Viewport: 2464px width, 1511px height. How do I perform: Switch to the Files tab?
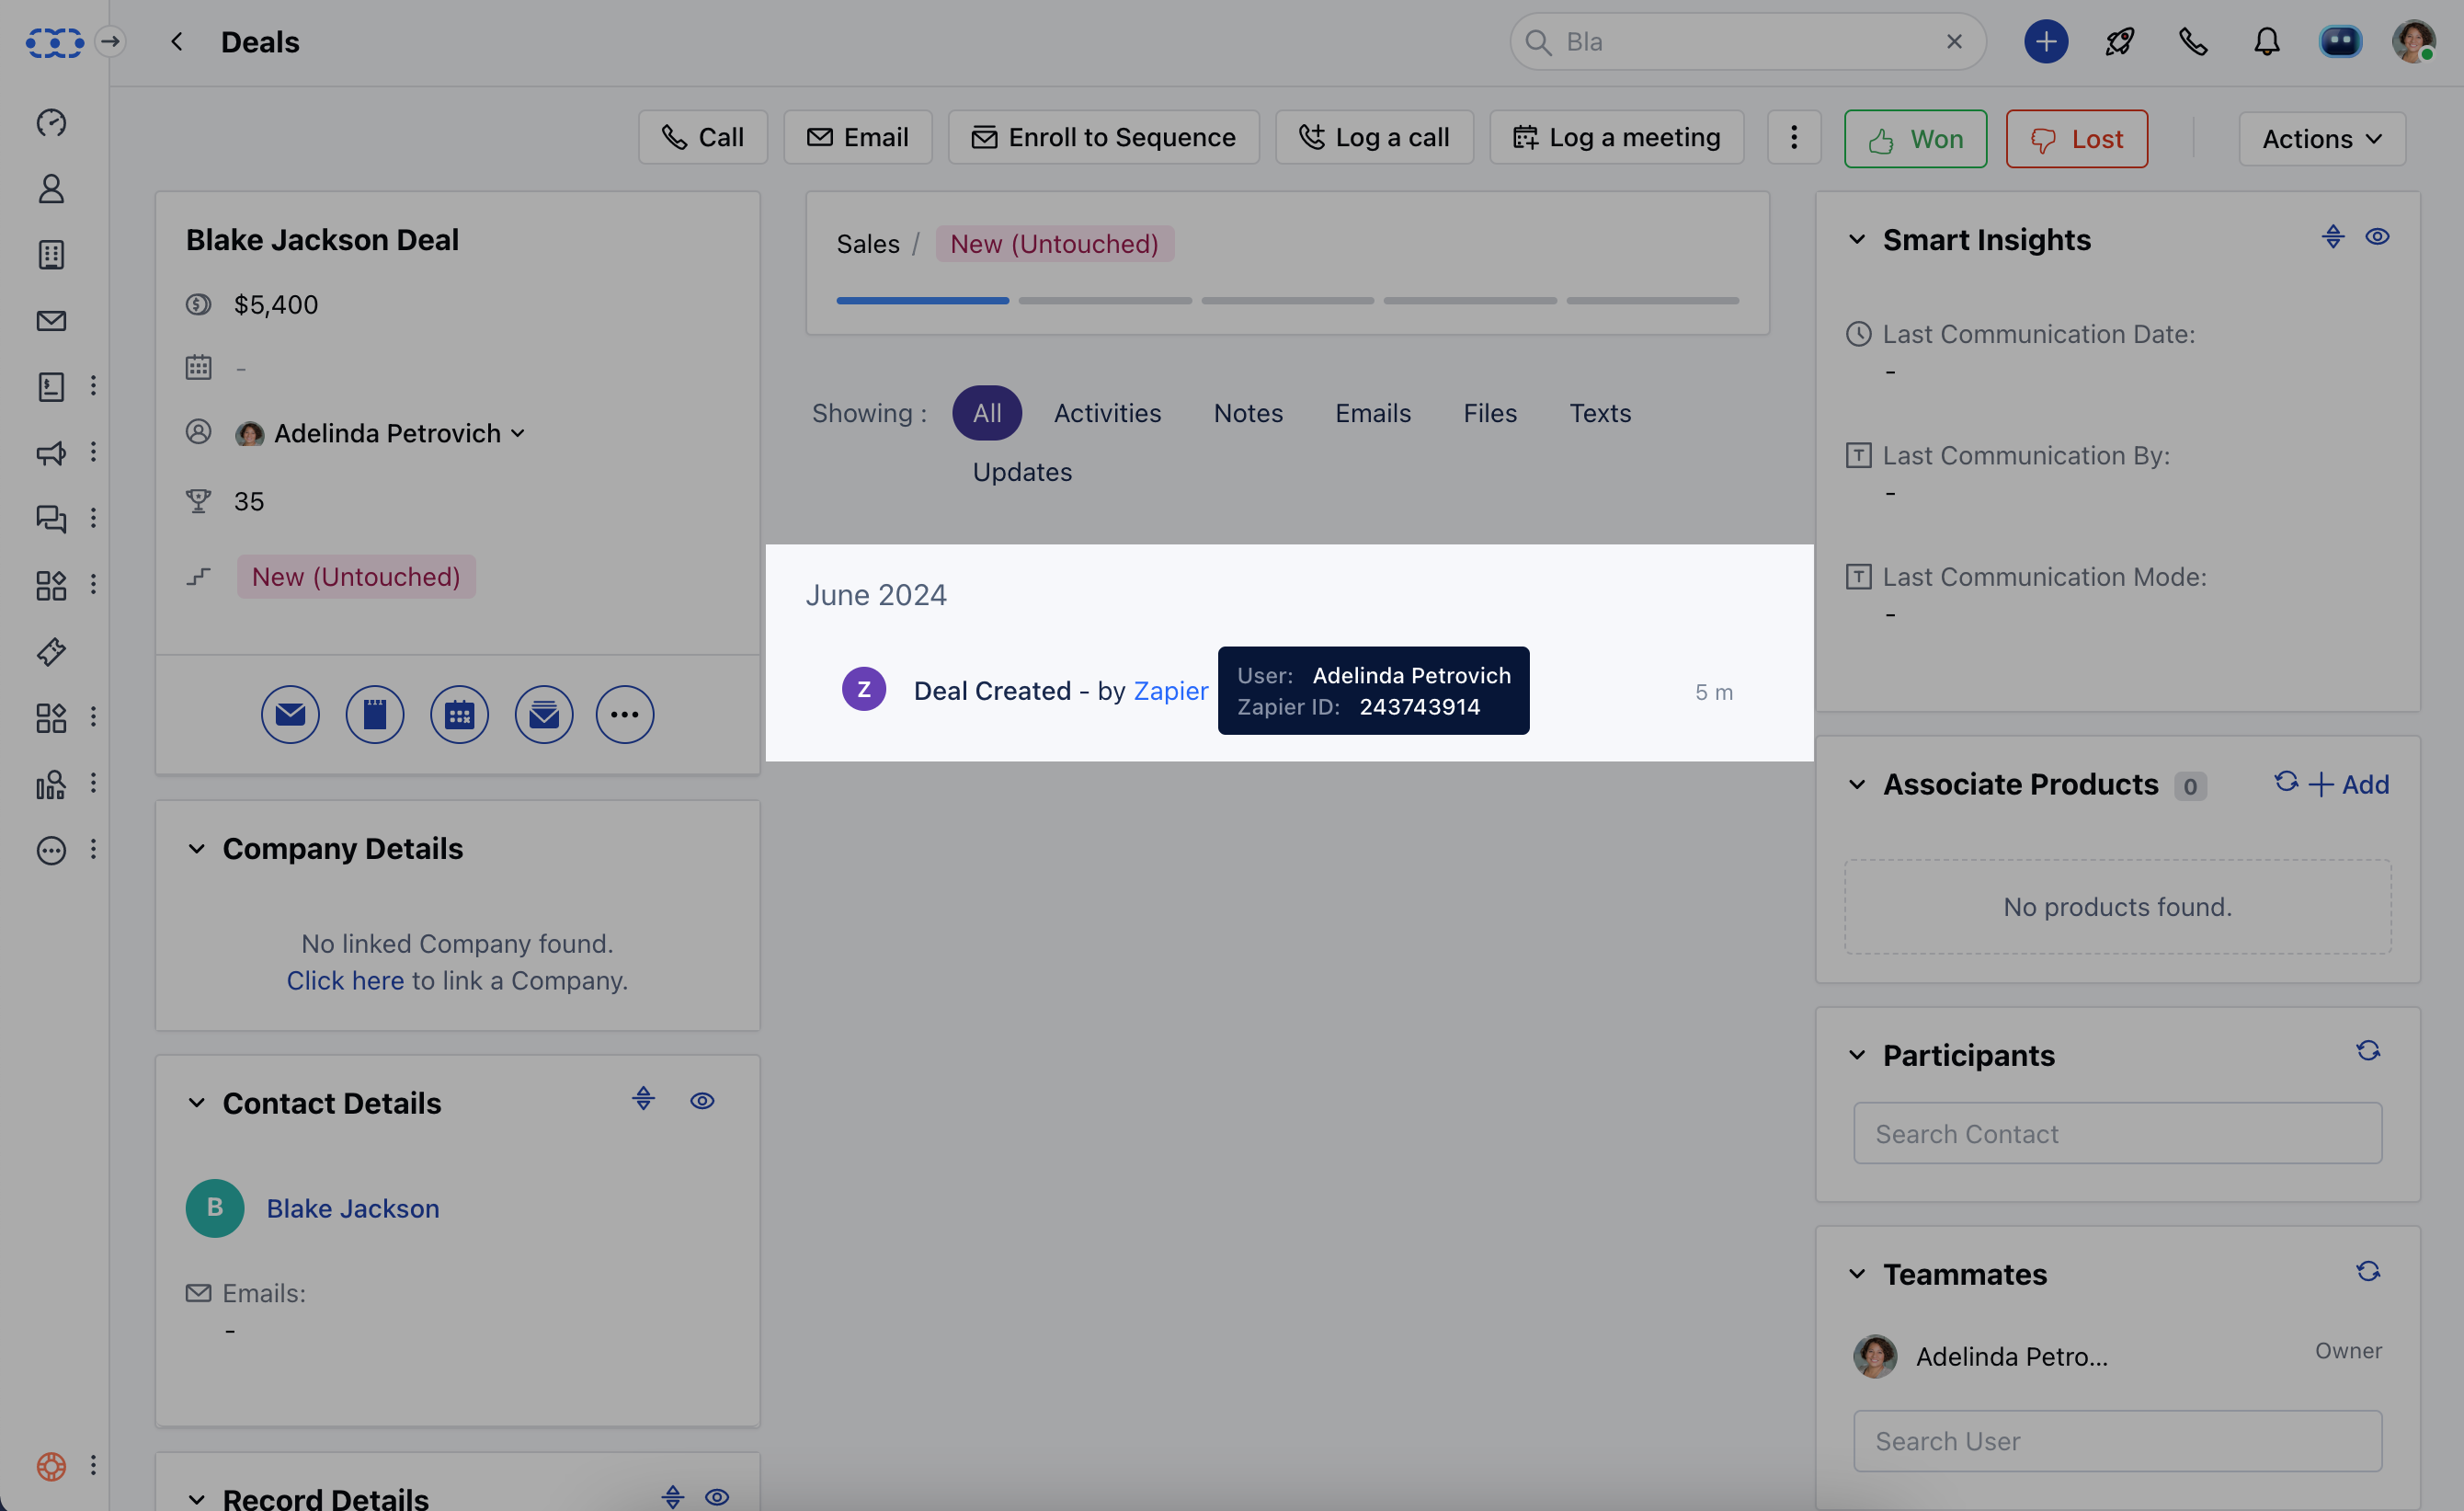coord(1490,413)
